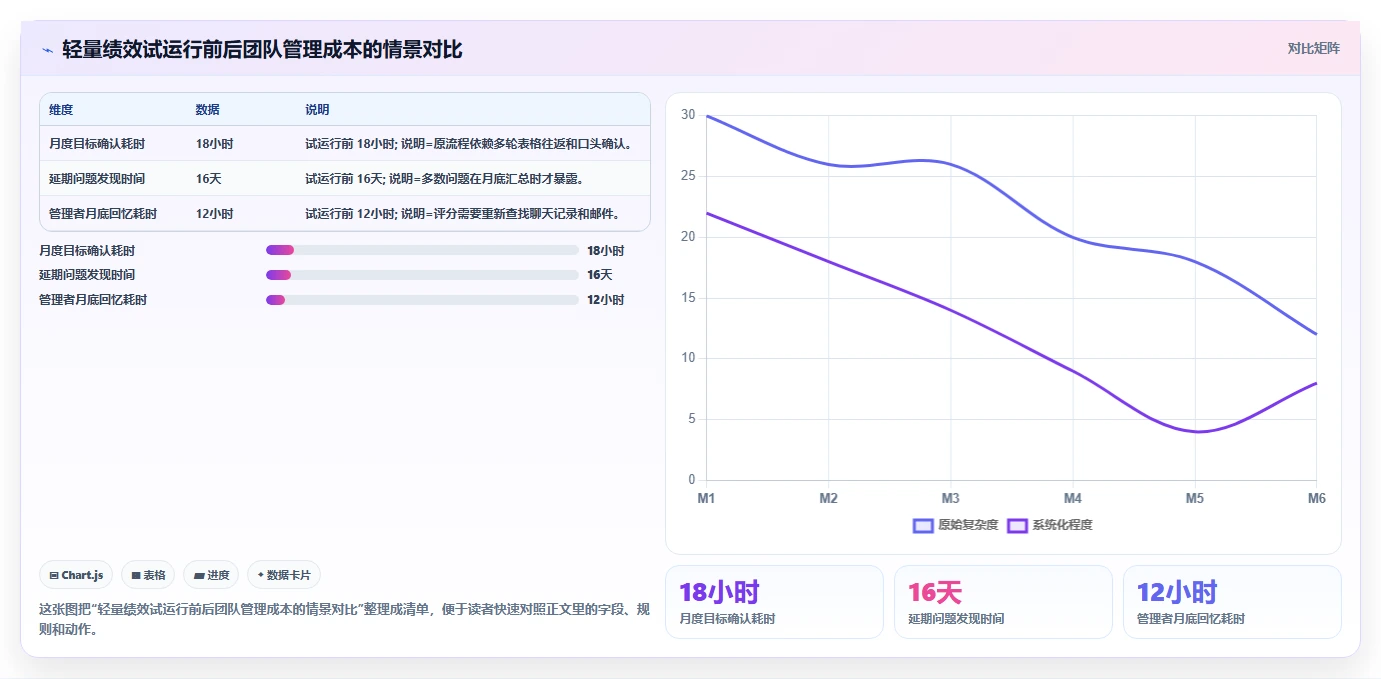Click the 数据 column header
This screenshot has height=679, width=1381.
click(207, 110)
